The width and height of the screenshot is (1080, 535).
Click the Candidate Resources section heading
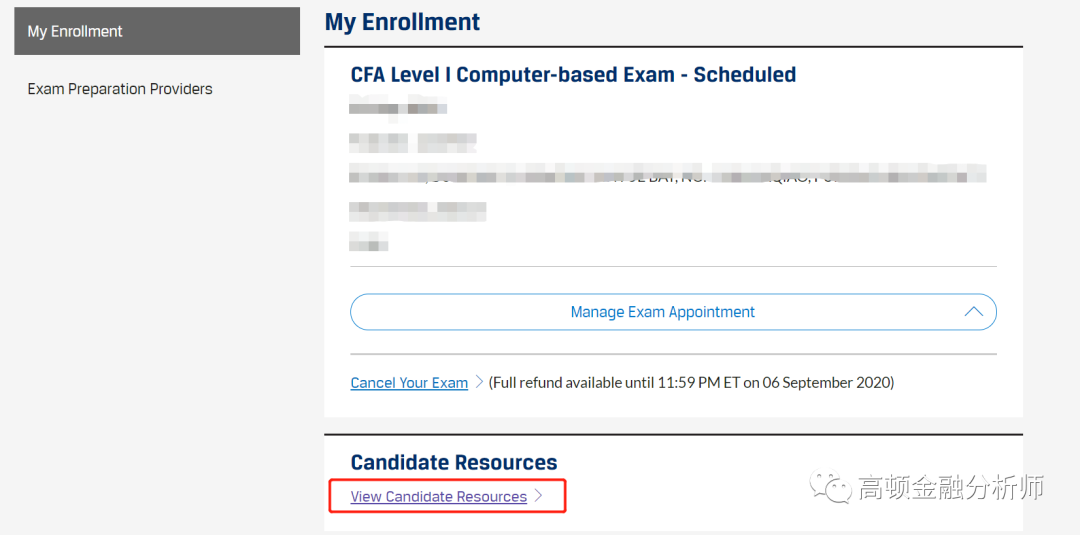pos(454,463)
